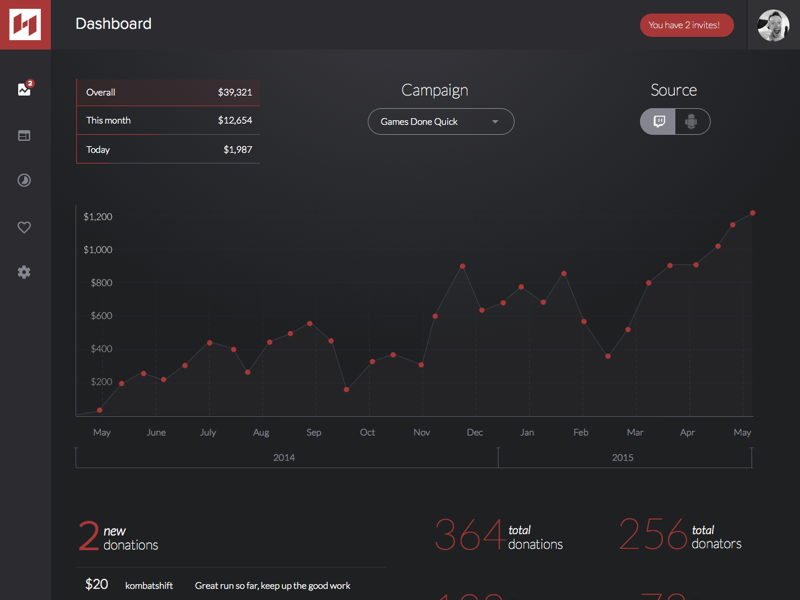This screenshot has height=600, width=800.
Task: Click the December peak data point on chart
Action: coord(462,266)
